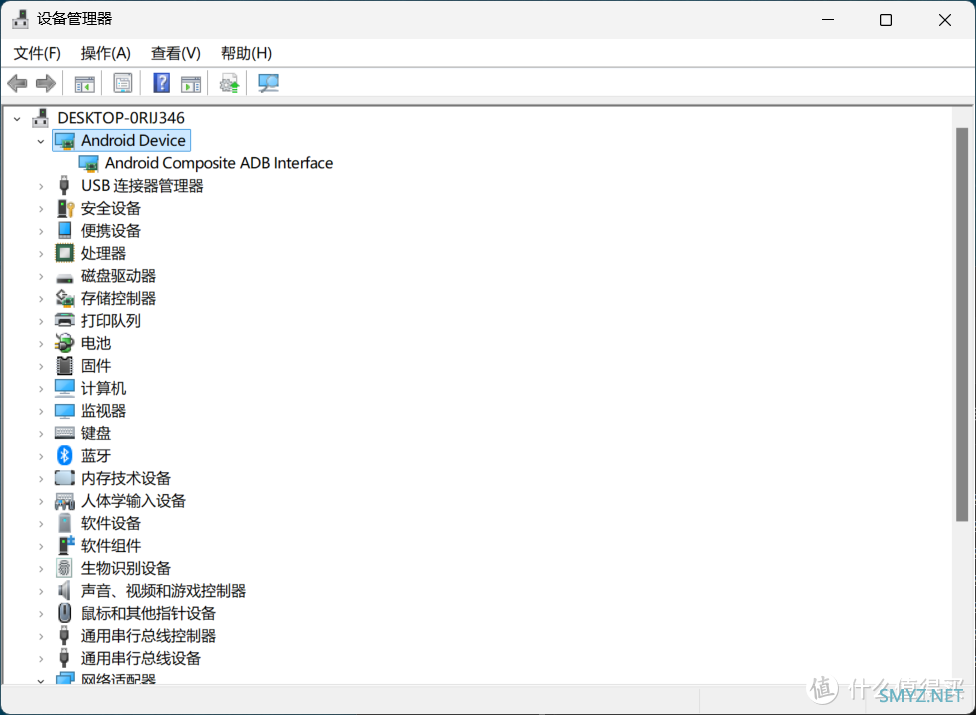
Task: Click the 处理器 chip icon
Action: [x=64, y=253]
